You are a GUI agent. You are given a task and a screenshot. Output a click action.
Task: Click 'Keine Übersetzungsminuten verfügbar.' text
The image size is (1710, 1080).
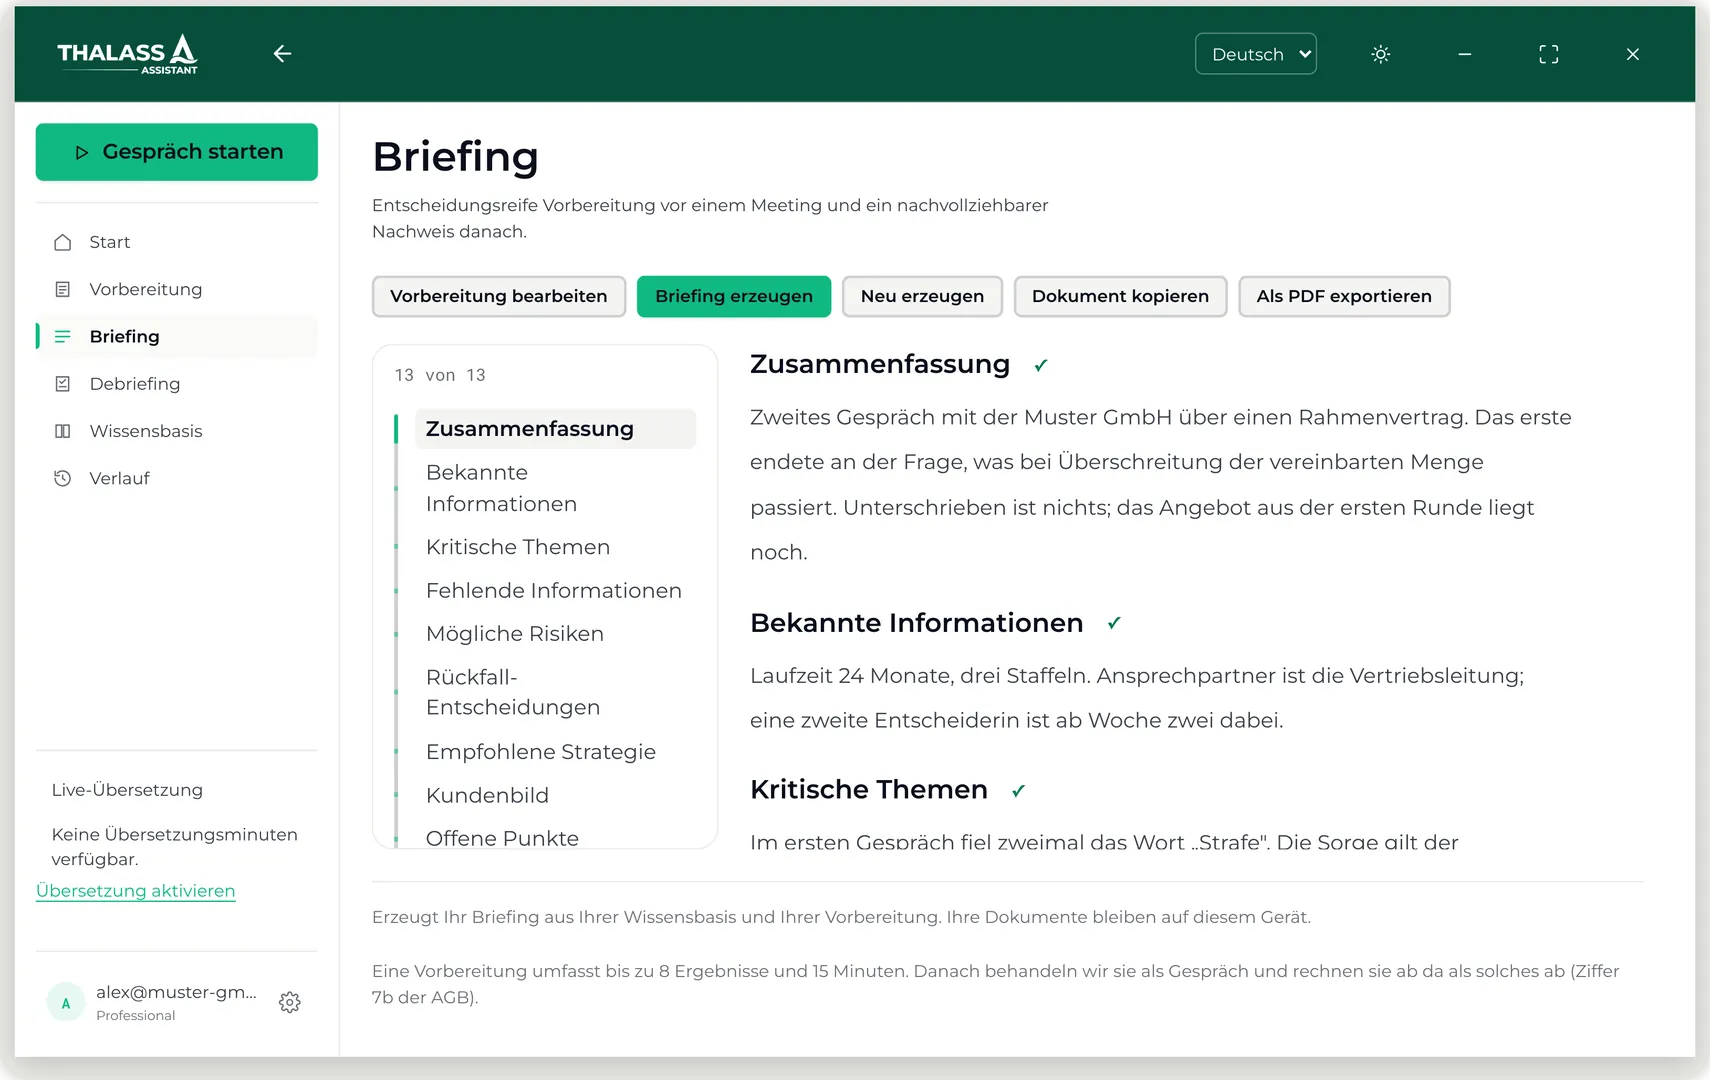pos(174,847)
